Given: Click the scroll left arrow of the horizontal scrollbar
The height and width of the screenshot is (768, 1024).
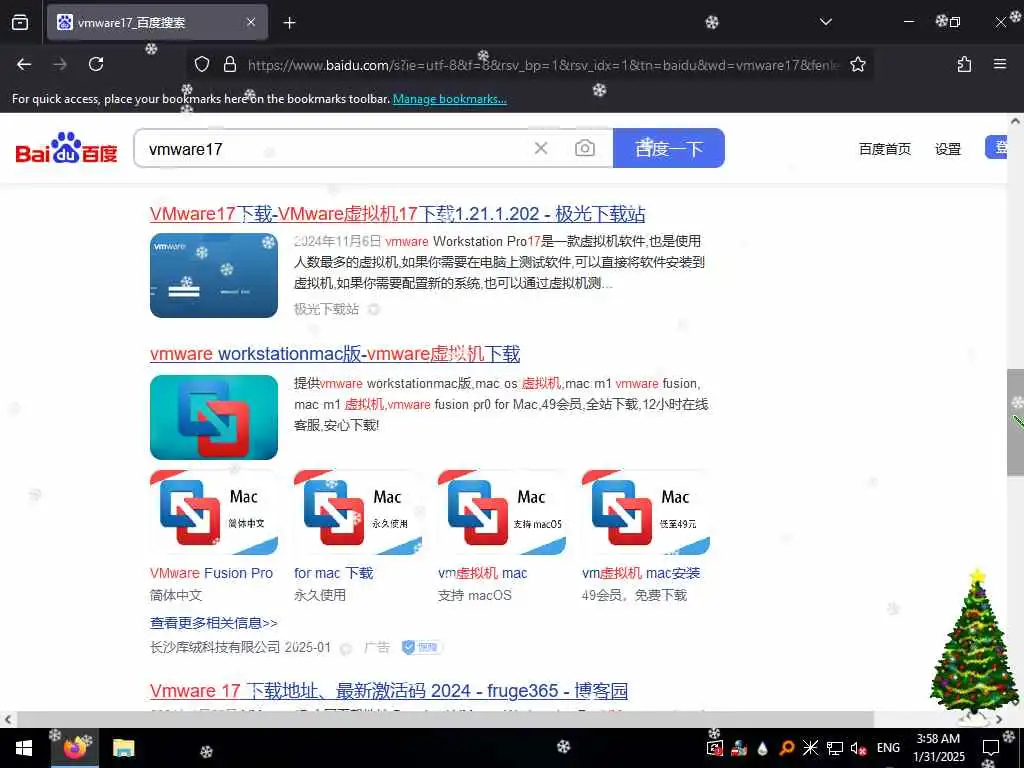Looking at the screenshot, I should [7, 720].
